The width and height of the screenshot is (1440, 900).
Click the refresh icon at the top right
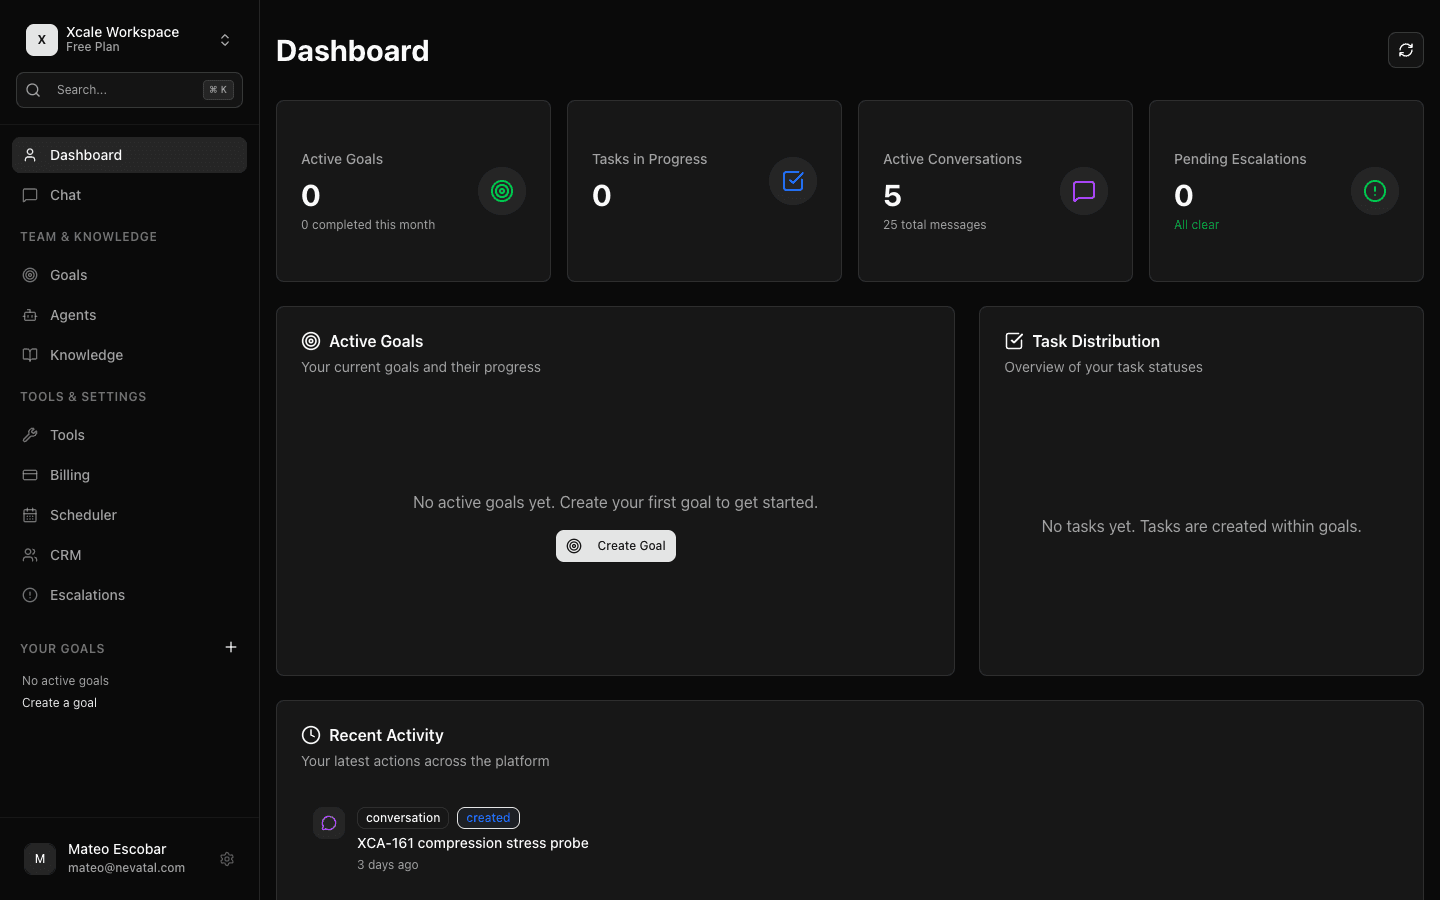pyautogui.click(x=1405, y=50)
